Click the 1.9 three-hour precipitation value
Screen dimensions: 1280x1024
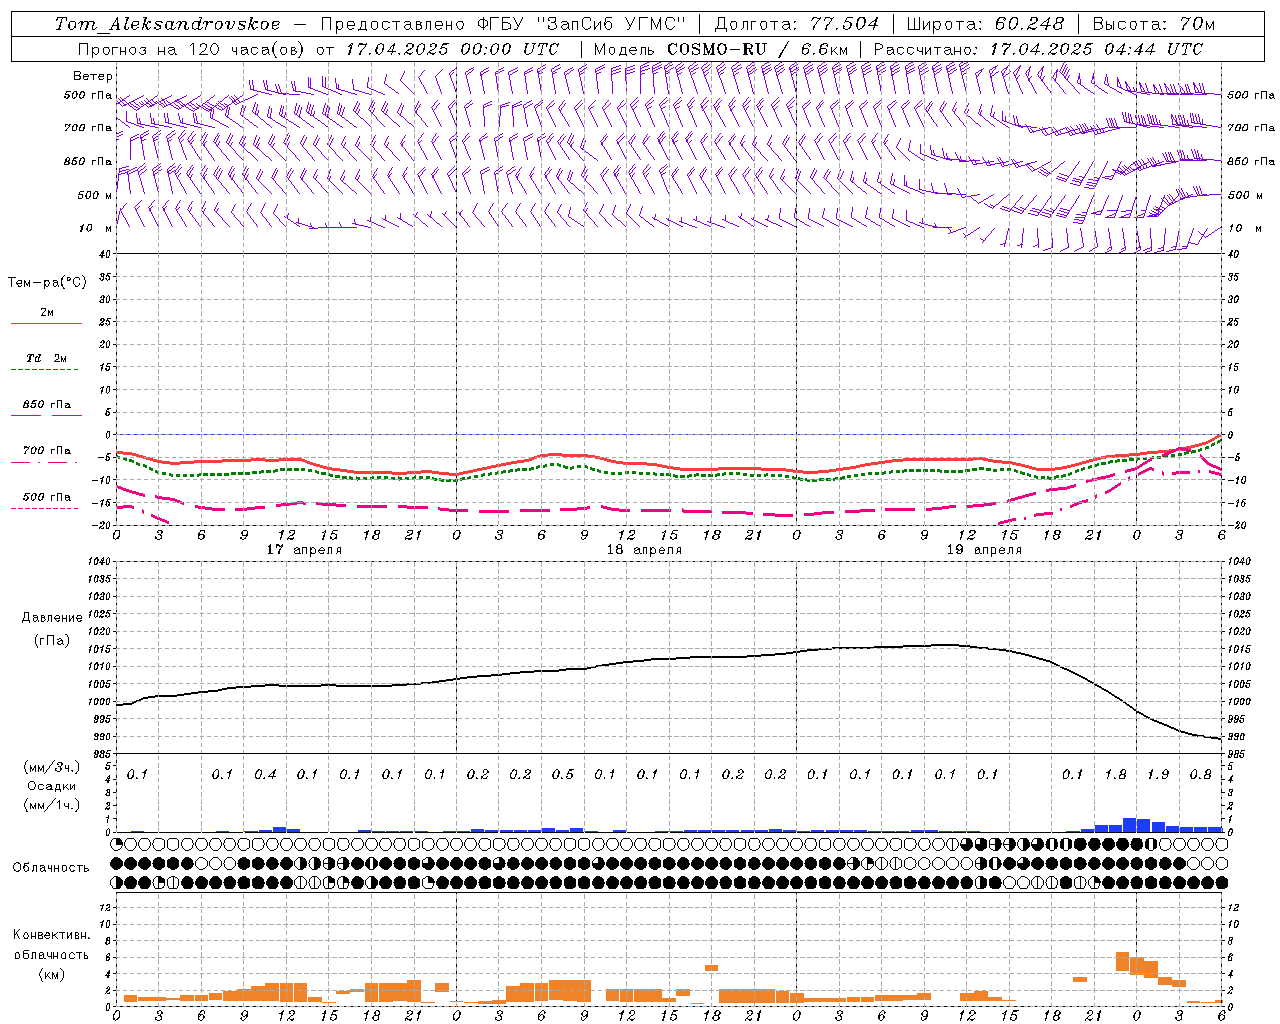click(1158, 774)
